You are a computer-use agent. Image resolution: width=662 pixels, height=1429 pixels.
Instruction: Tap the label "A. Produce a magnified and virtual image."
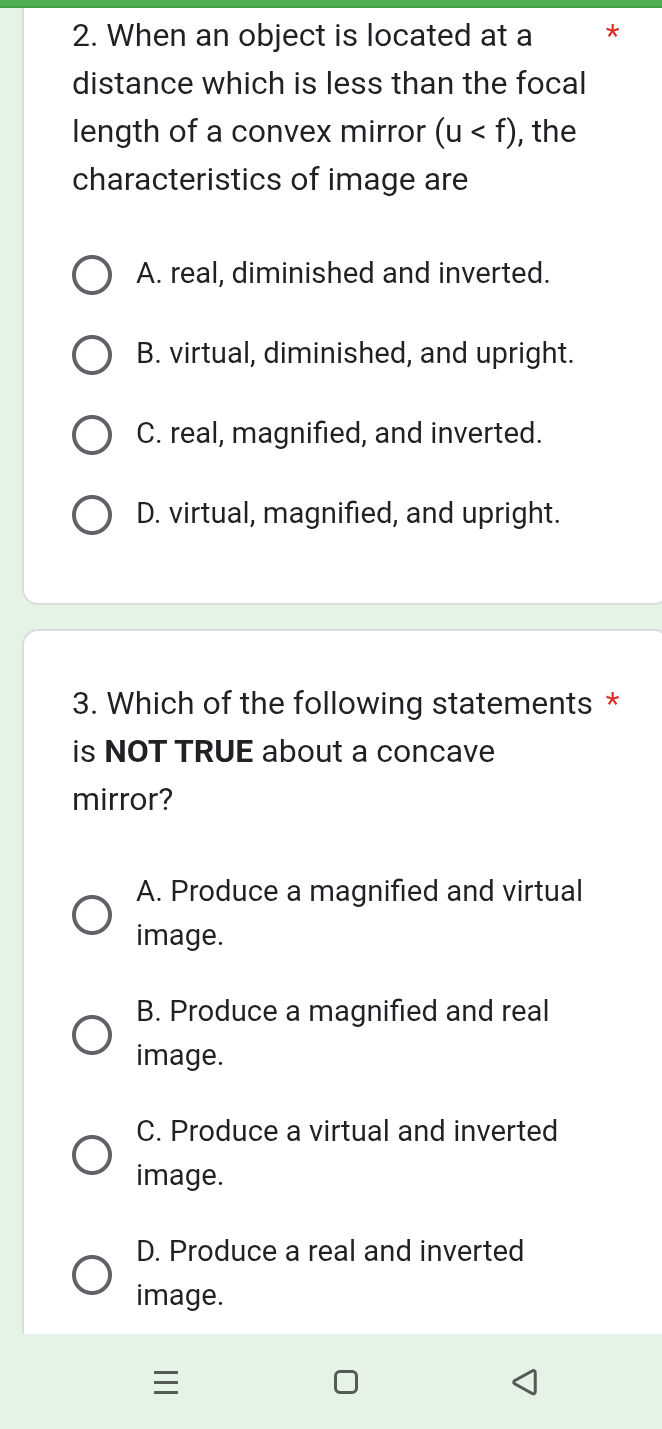point(358,912)
